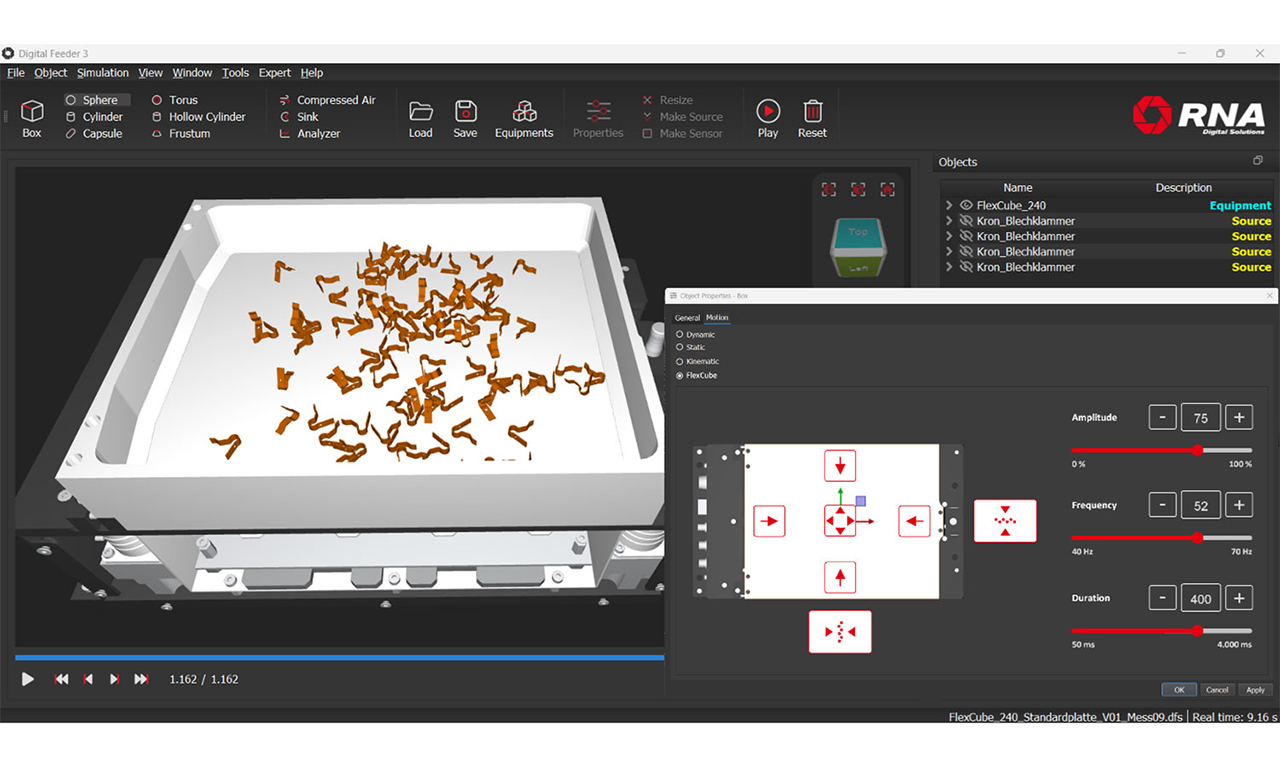The width and height of the screenshot is (1280, 767).
Task: Open the Equipments library
Action: [524, 119]
